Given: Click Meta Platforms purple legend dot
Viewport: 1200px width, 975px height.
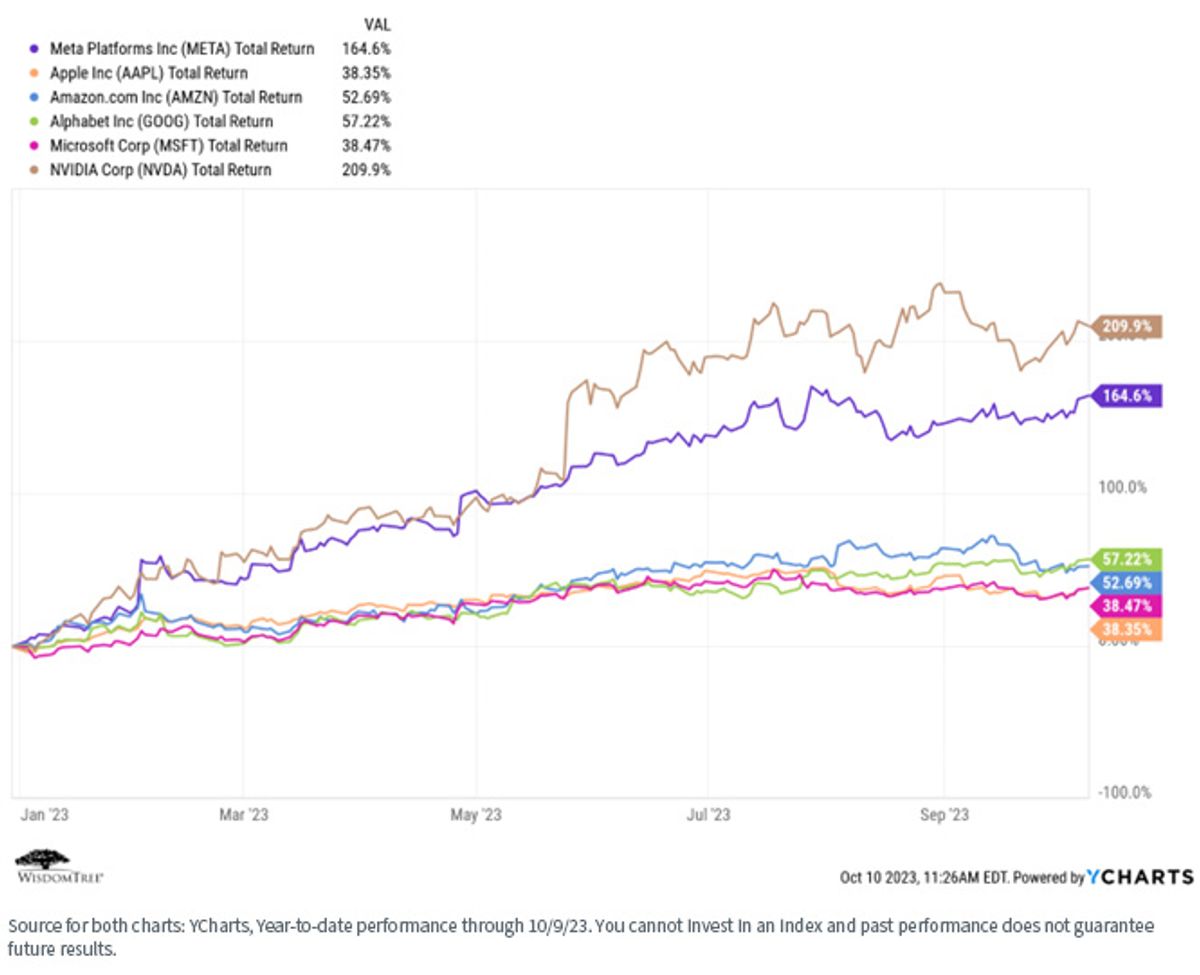Looking at the screenshot, I should coord(35,48).
